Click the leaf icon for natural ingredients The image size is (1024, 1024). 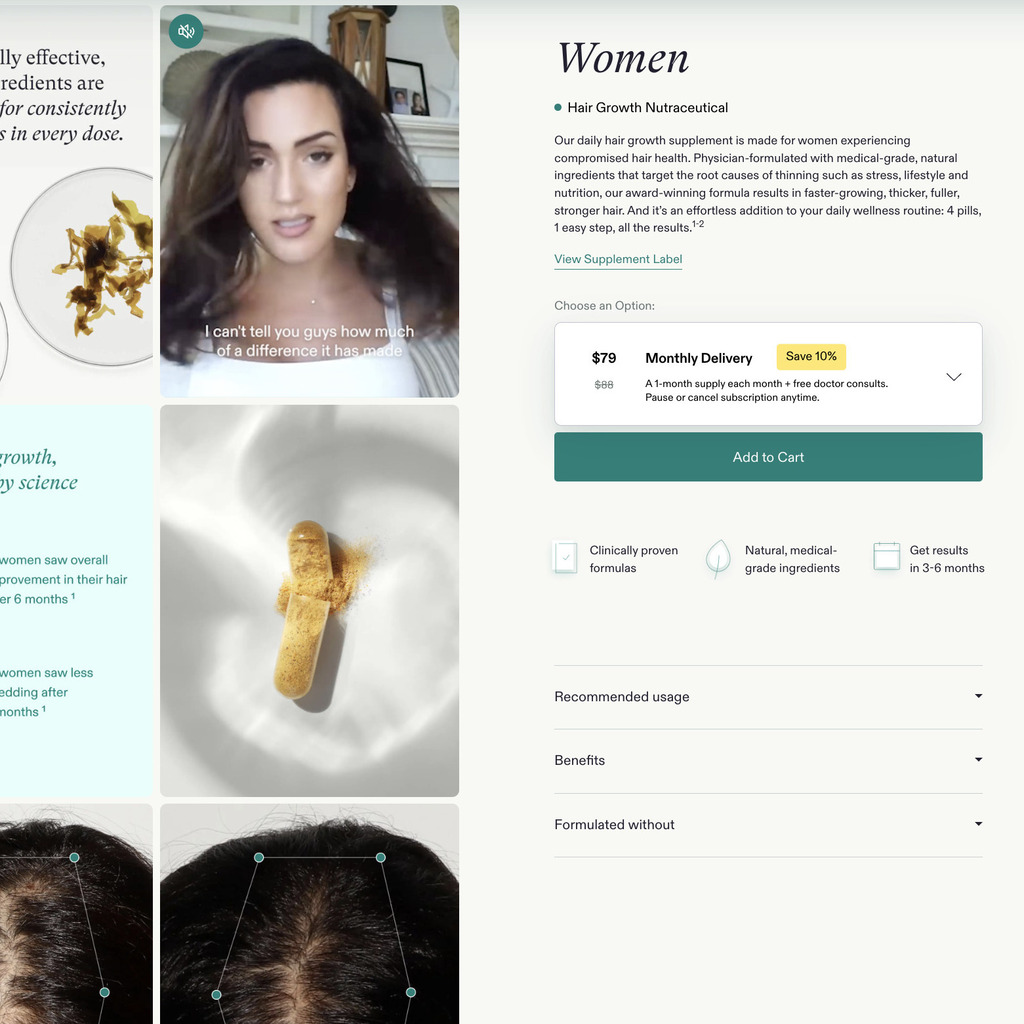click(x=718, y=559)
